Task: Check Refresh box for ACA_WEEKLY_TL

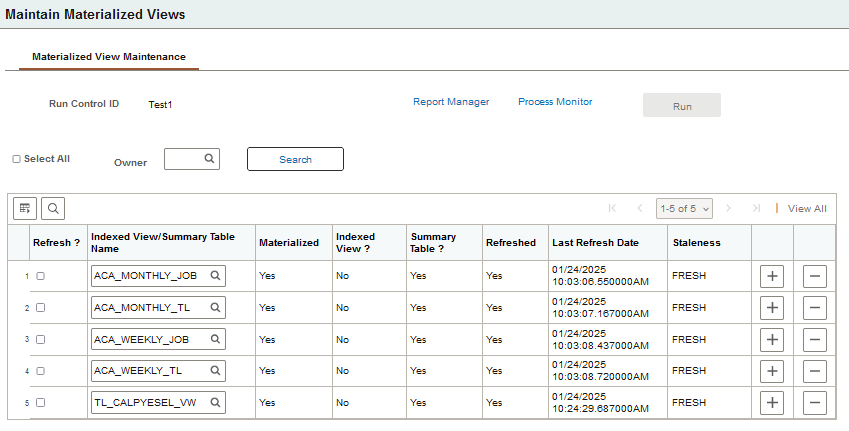Action: point(40,371)
